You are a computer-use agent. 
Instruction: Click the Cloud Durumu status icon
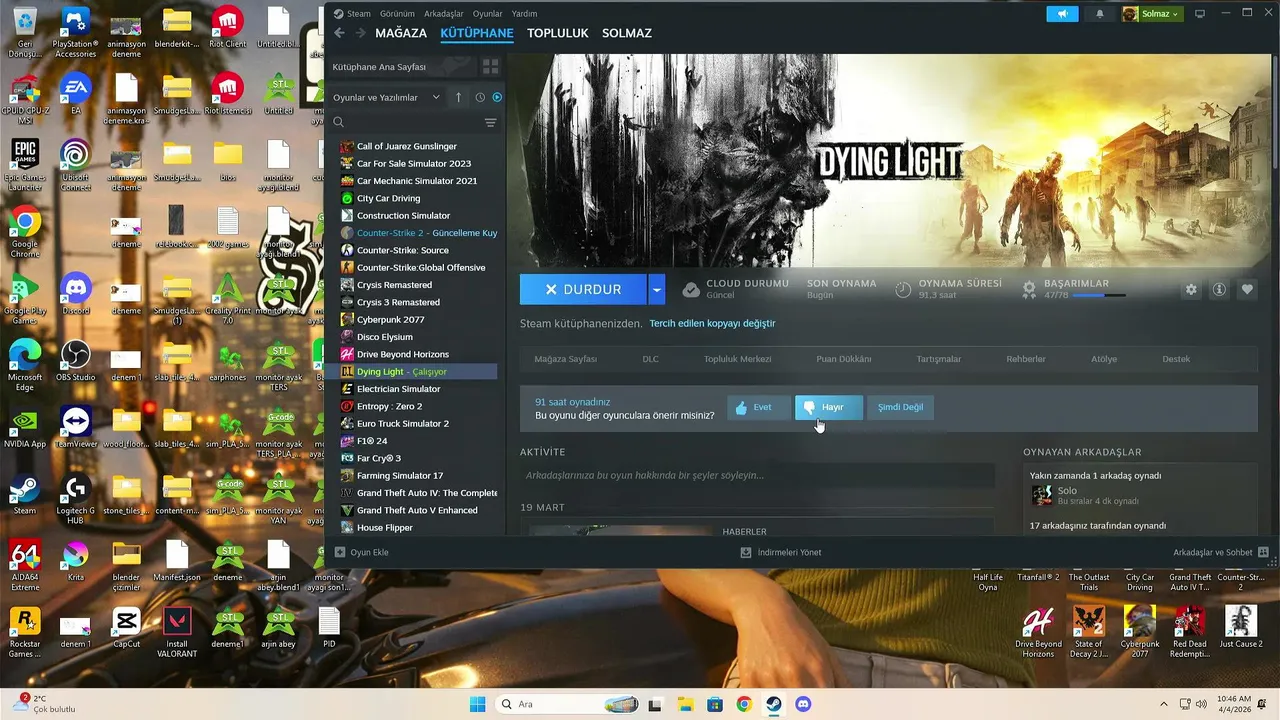click(x=691, y=289)
